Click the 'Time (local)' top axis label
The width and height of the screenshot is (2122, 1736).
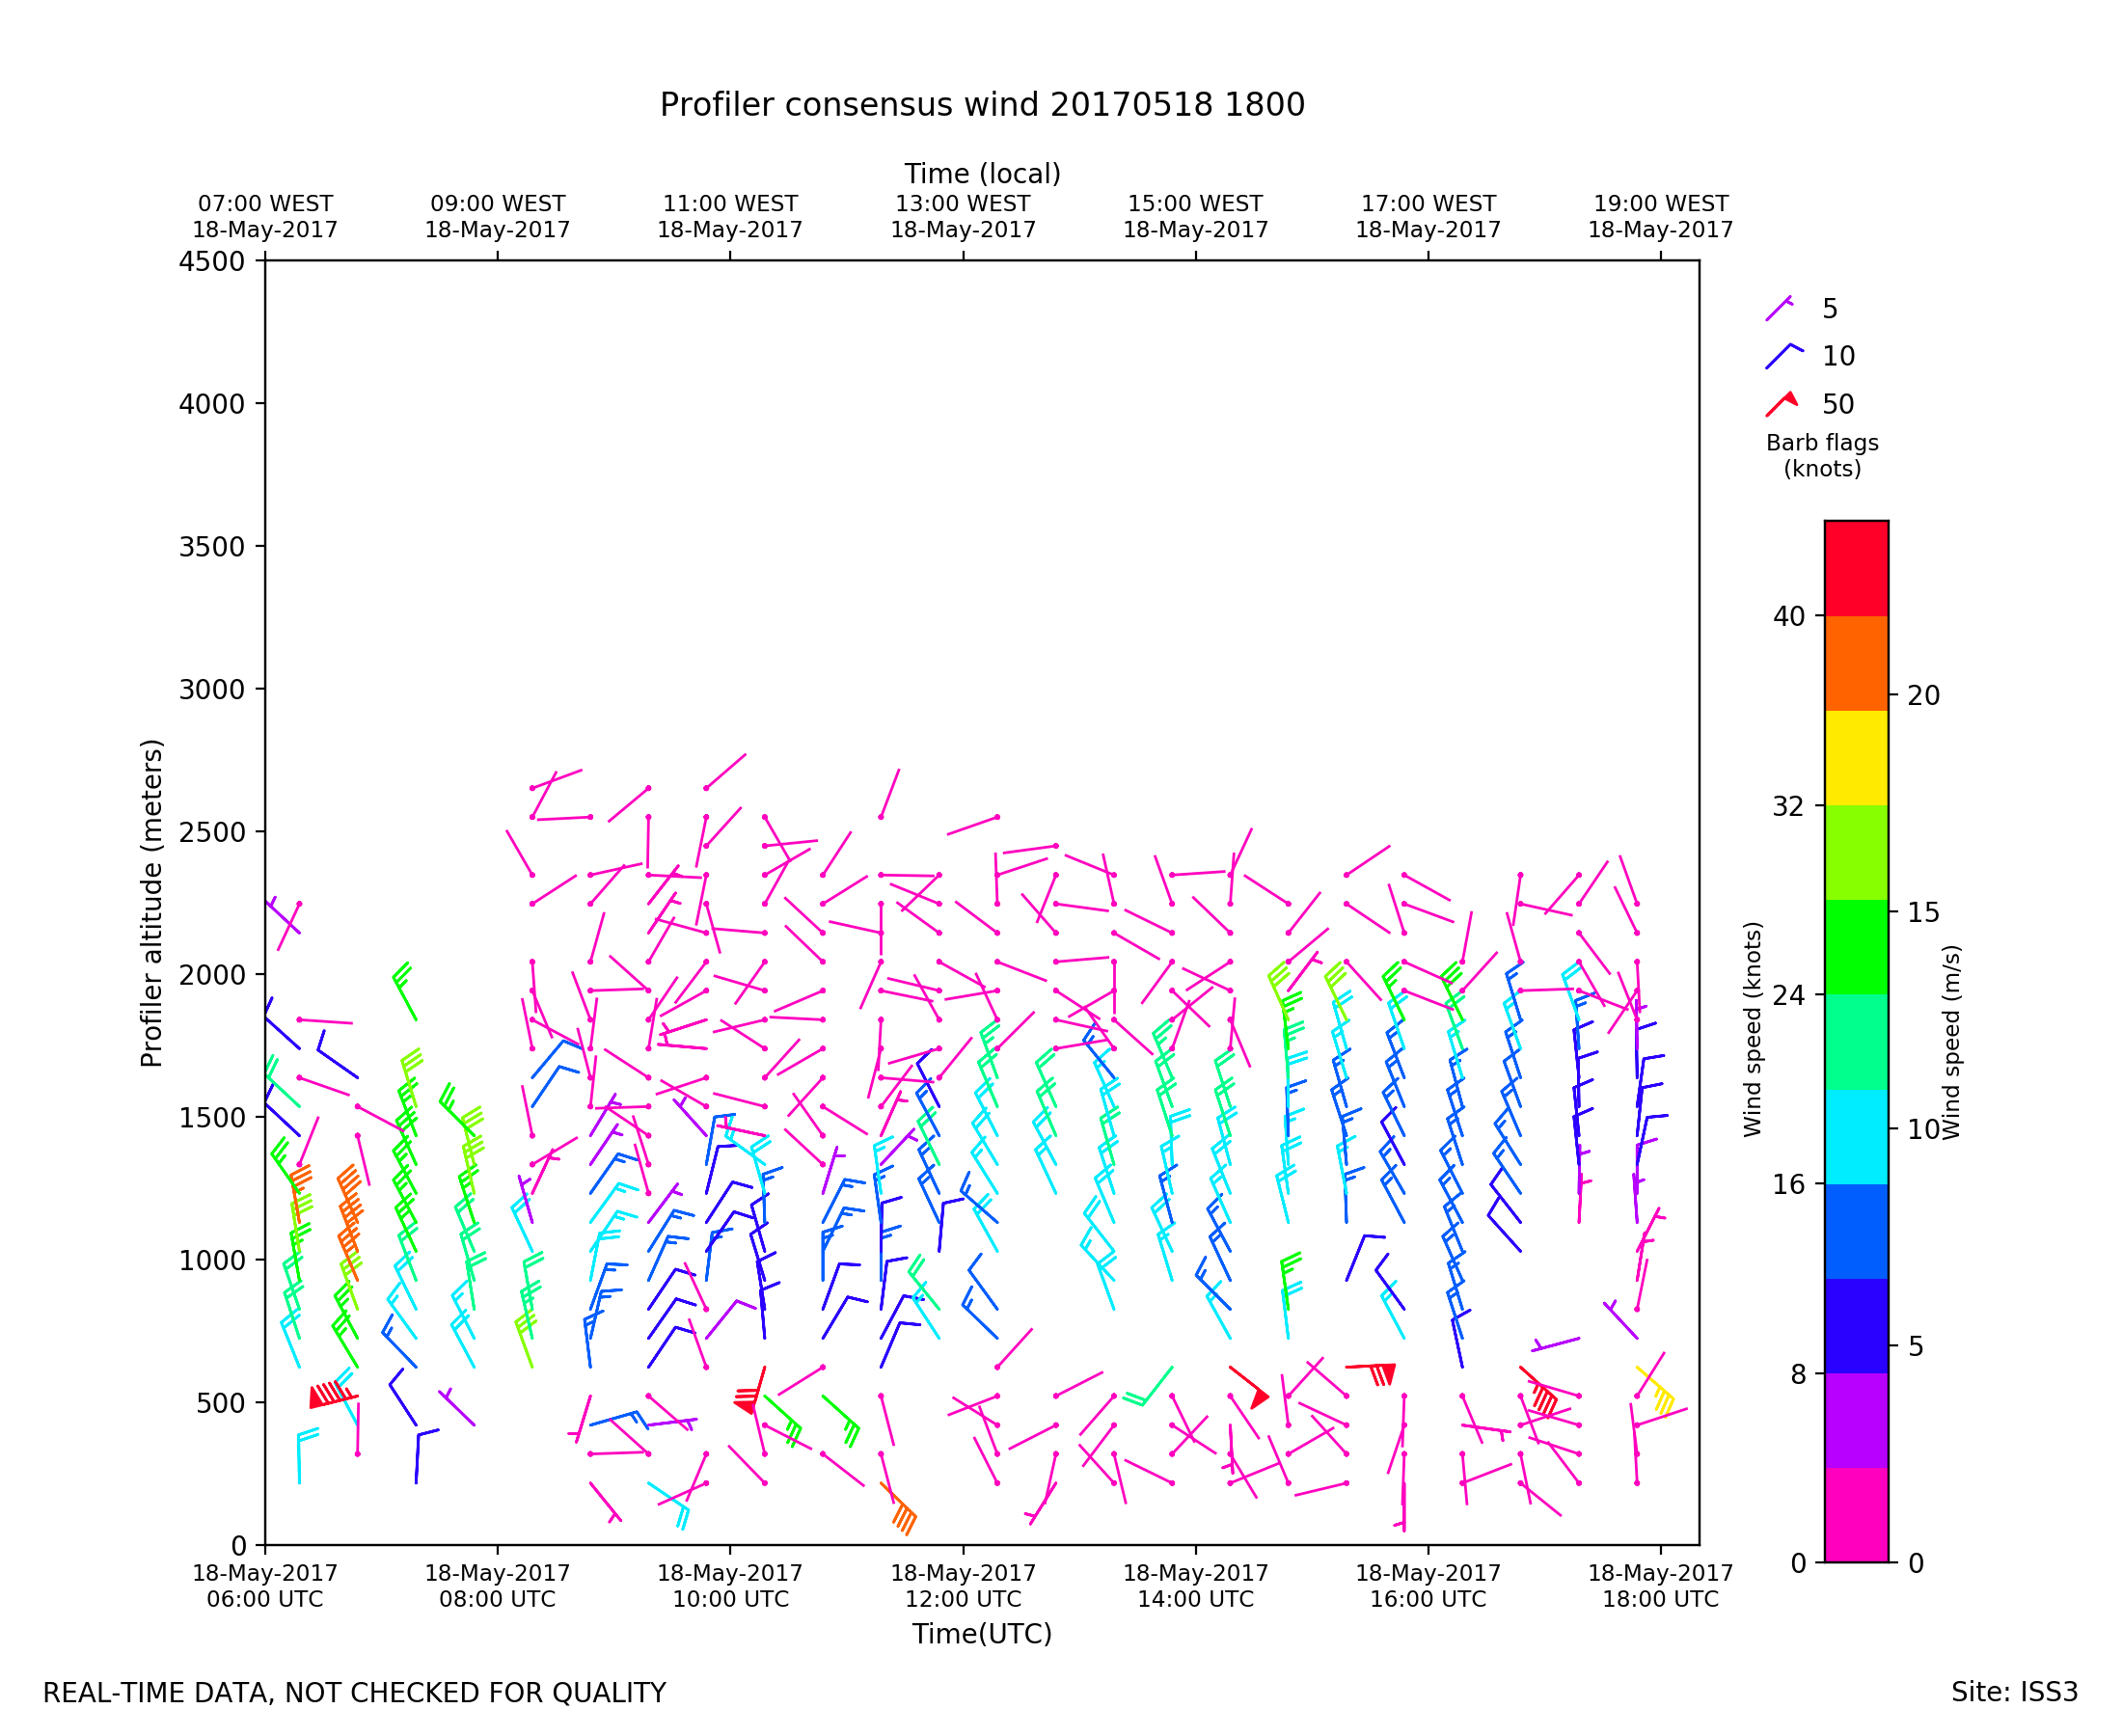click(982, 174)
